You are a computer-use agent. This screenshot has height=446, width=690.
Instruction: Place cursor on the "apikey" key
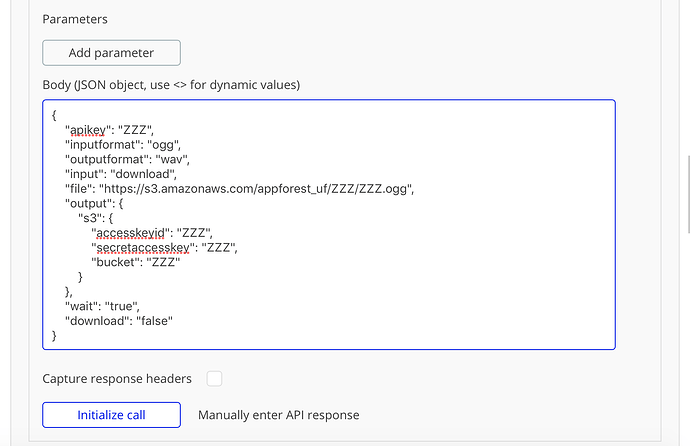click(90, 130)
